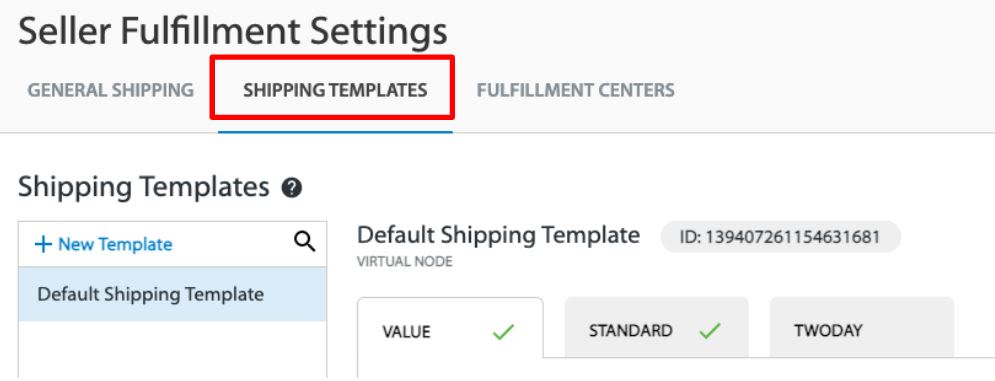This screenshot has height=381, width=995.
Task: Click empty space below the template list
Action: coord(173,349)
